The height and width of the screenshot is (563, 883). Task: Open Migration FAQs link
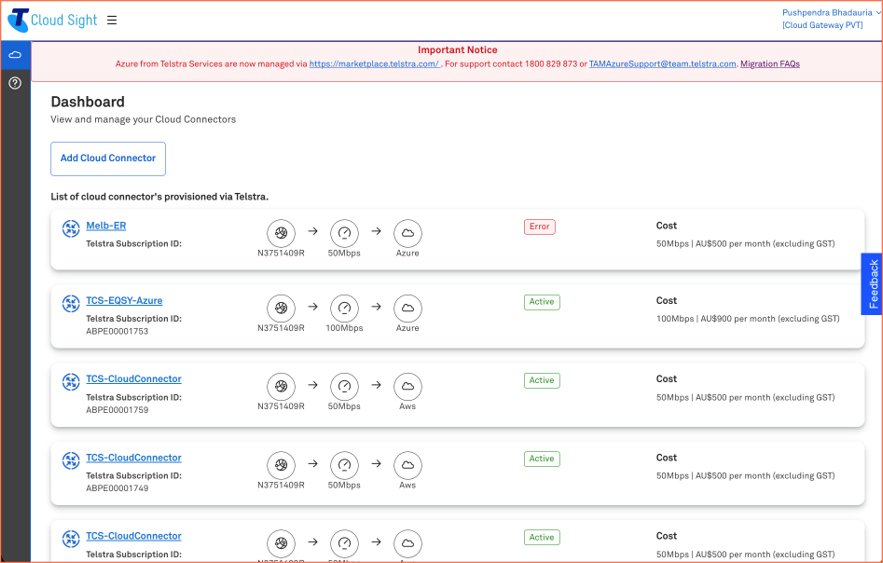click(770, 64)
